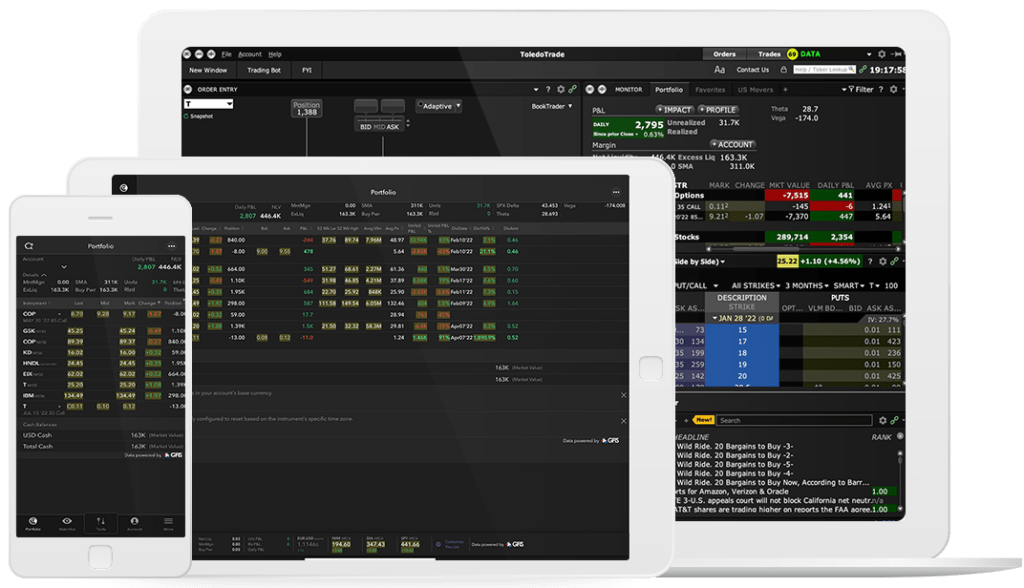
Task: Click the settings gear in the Order Entry panel
Action: point(561,87)
